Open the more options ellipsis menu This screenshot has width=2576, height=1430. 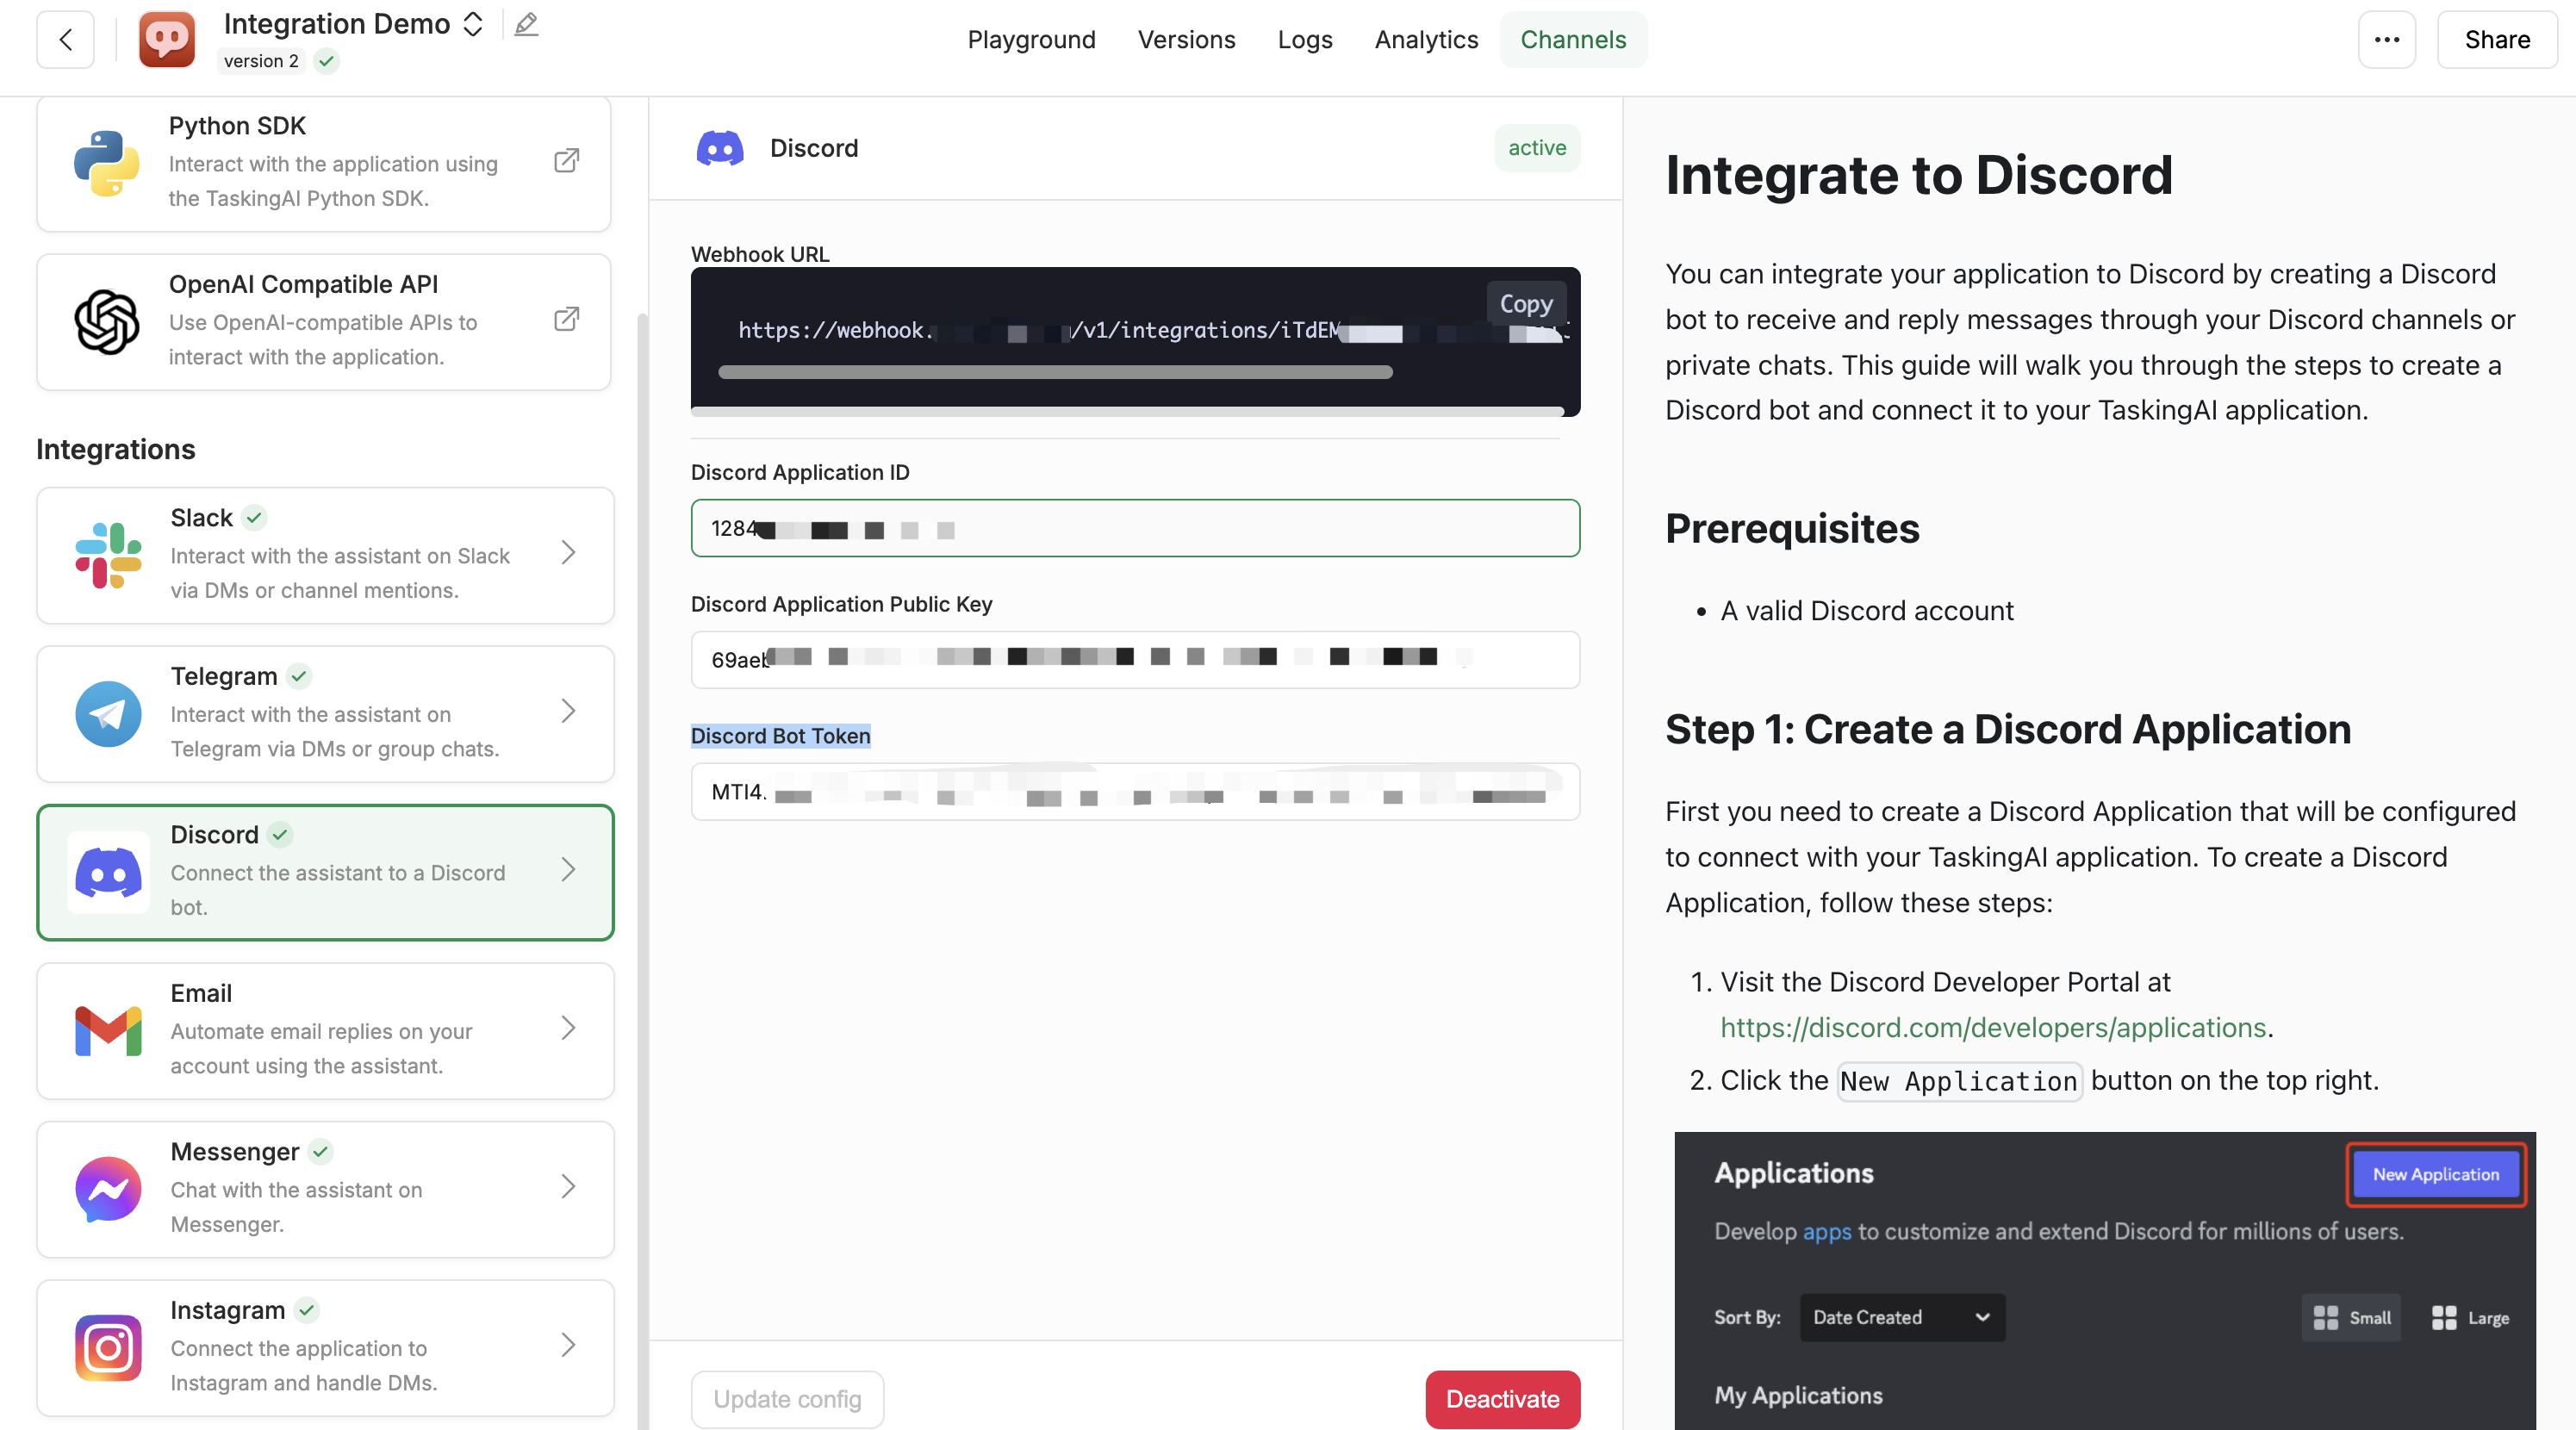2386,40
